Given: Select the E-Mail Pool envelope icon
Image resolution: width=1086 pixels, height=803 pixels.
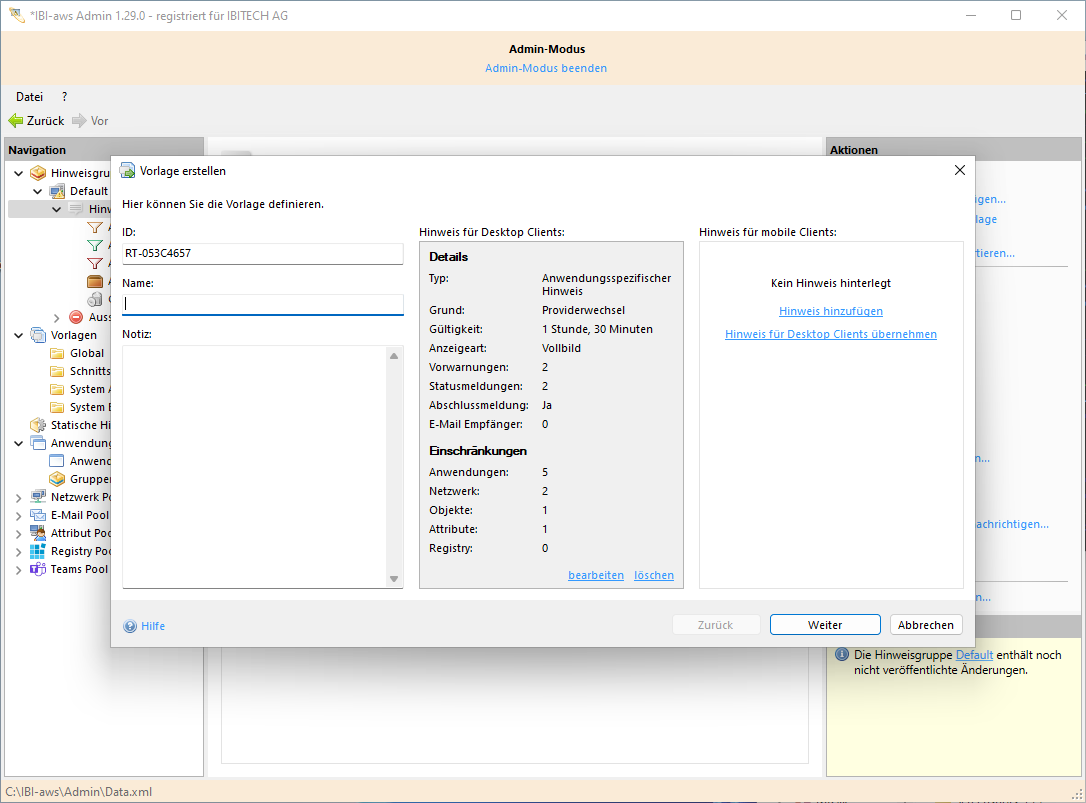Looking at the screenshot, I should 38,515.
